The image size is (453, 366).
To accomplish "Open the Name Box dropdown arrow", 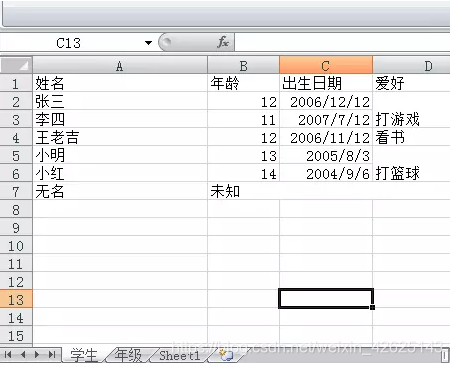I will click(148, 43).
